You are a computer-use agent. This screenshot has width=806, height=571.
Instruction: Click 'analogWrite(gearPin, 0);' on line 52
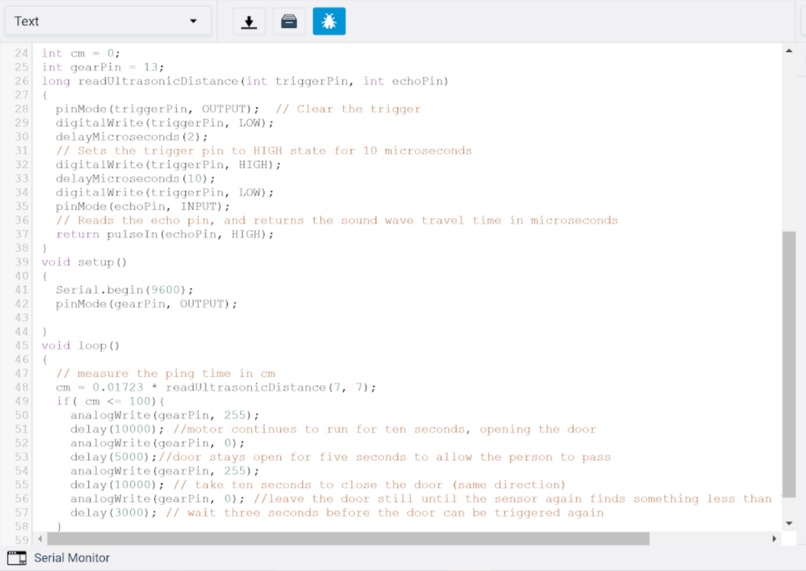point(157,443)
